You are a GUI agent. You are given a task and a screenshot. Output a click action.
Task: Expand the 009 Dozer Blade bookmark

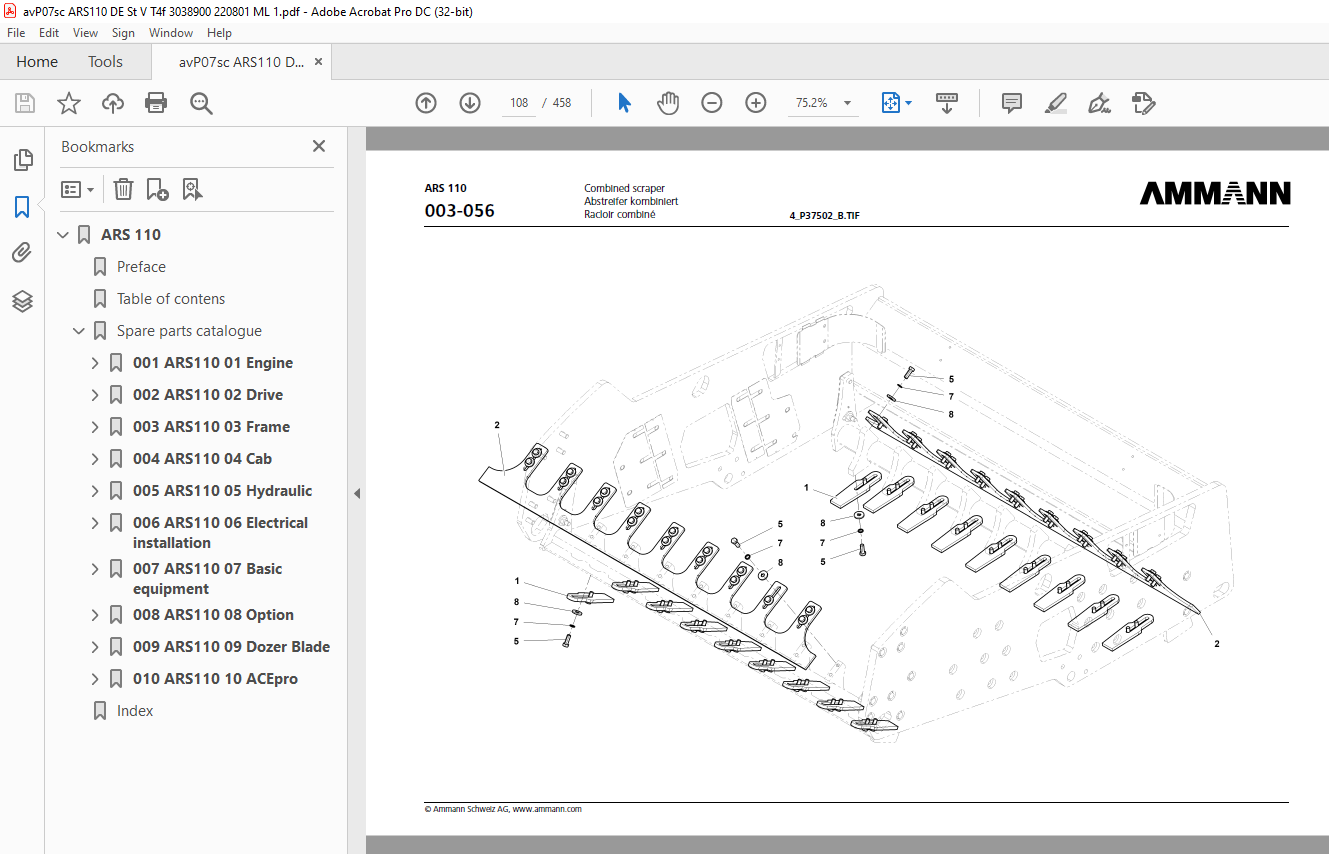tap(95, 647)
